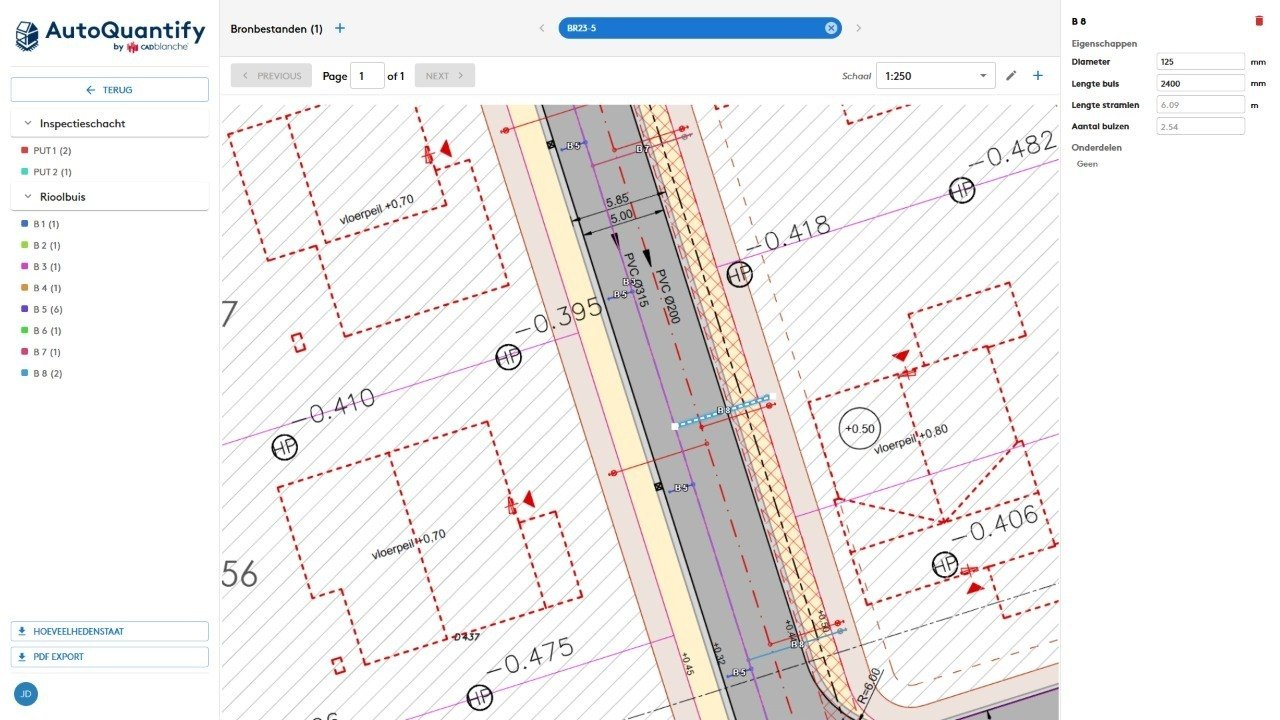The height and width of the screenshot is (720, 1280).
Task: Click the TERUG button
Action: pos(110,90)
